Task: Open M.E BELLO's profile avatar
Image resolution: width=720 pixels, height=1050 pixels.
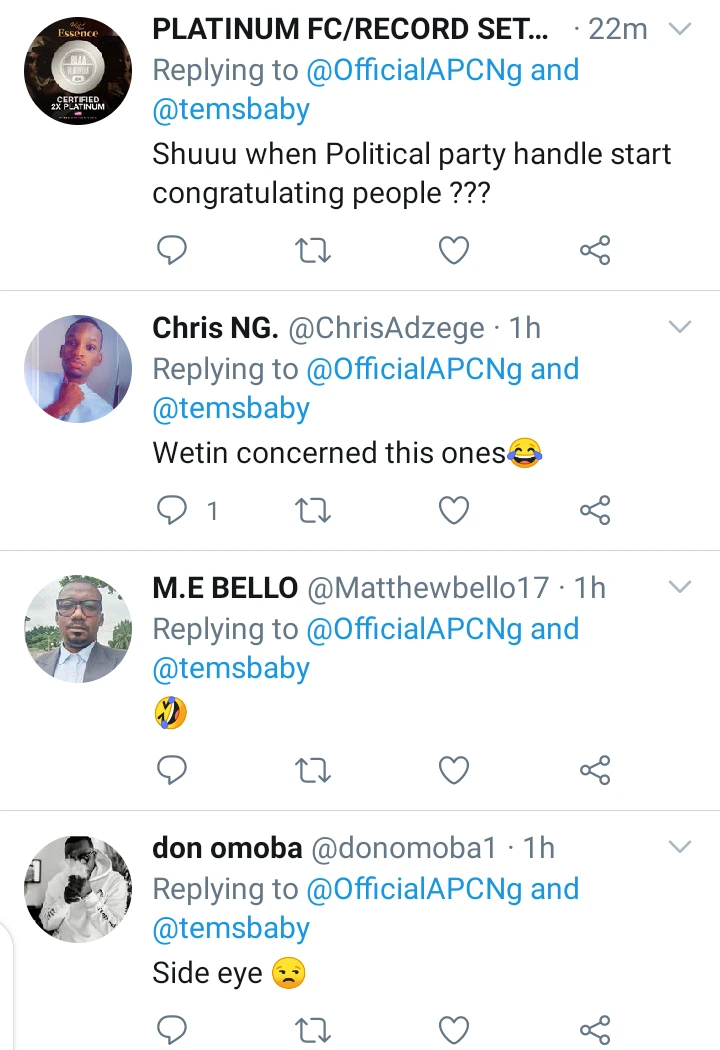Action: coord(78,629)
